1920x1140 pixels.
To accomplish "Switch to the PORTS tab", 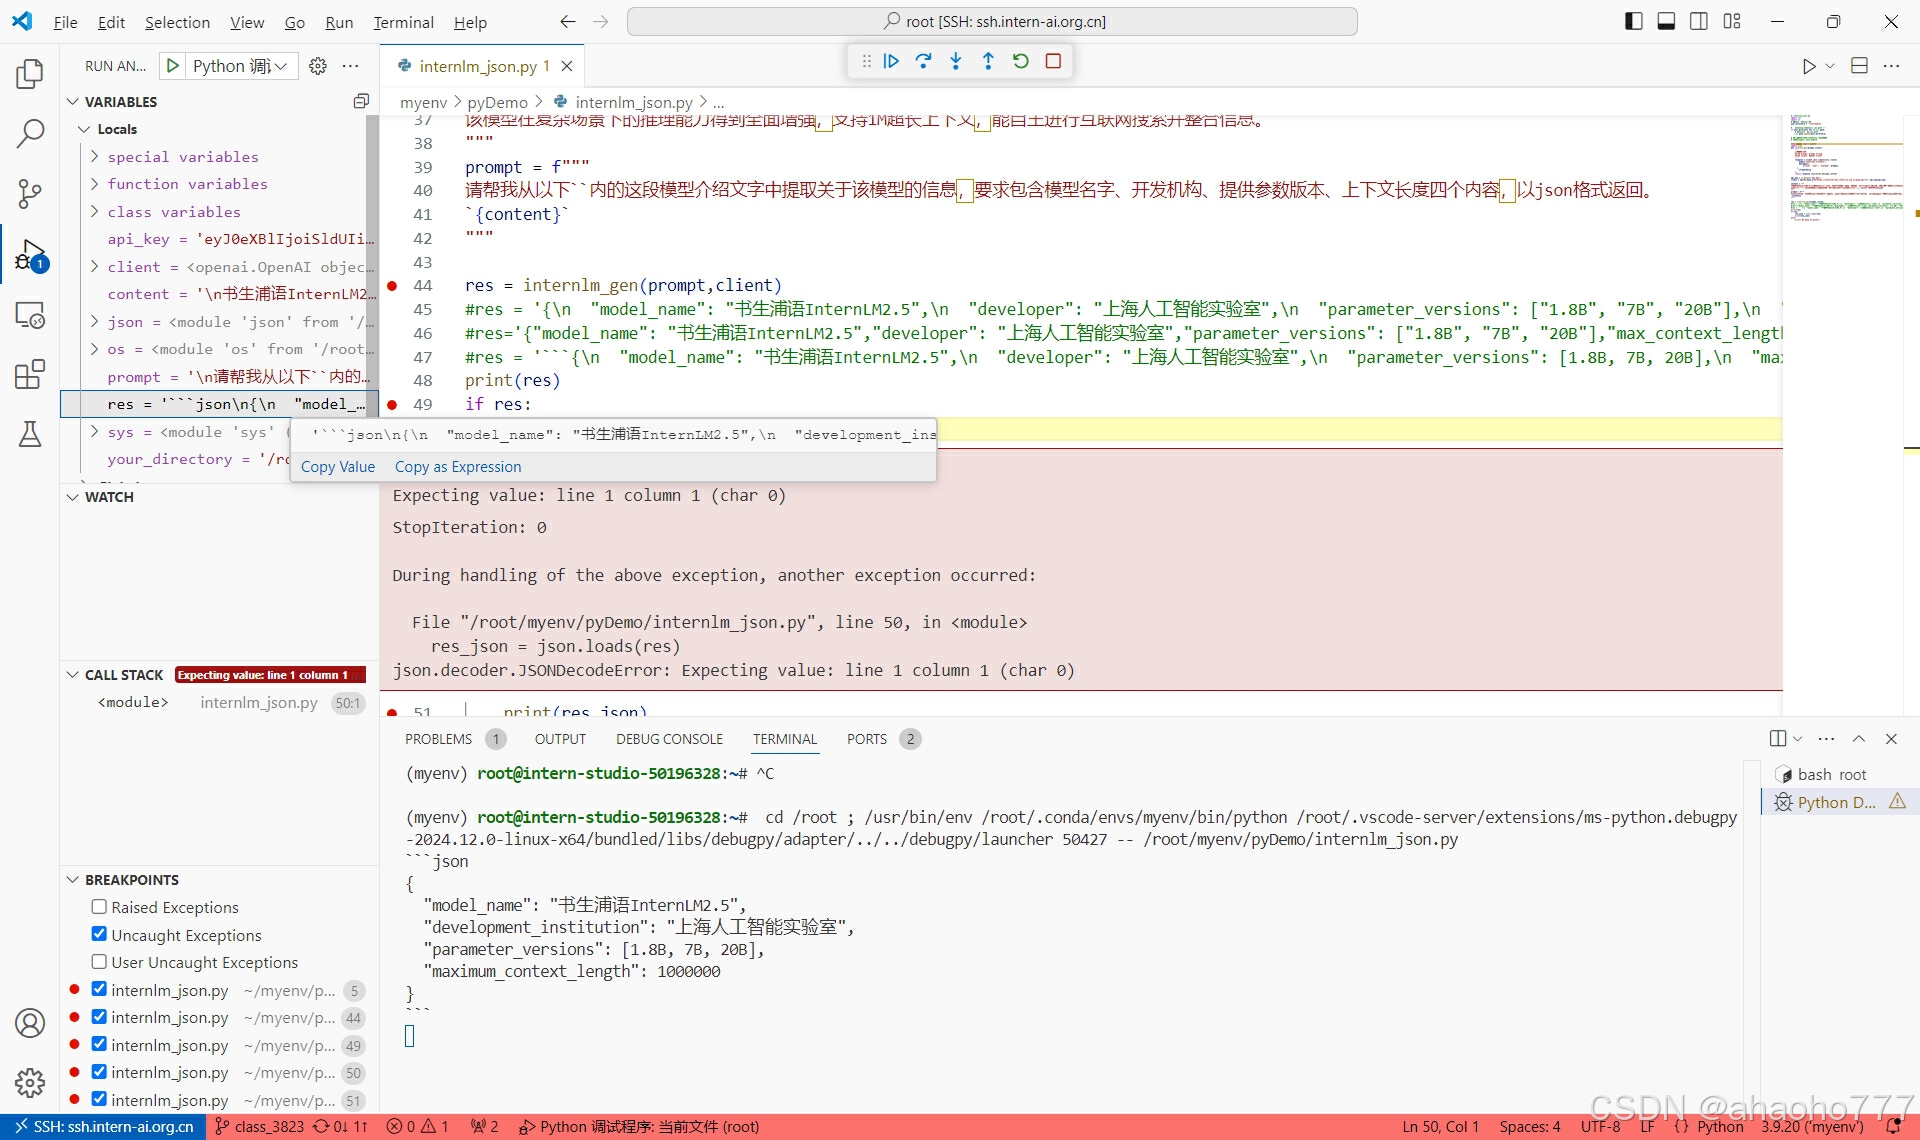I will tap(866, 739).
